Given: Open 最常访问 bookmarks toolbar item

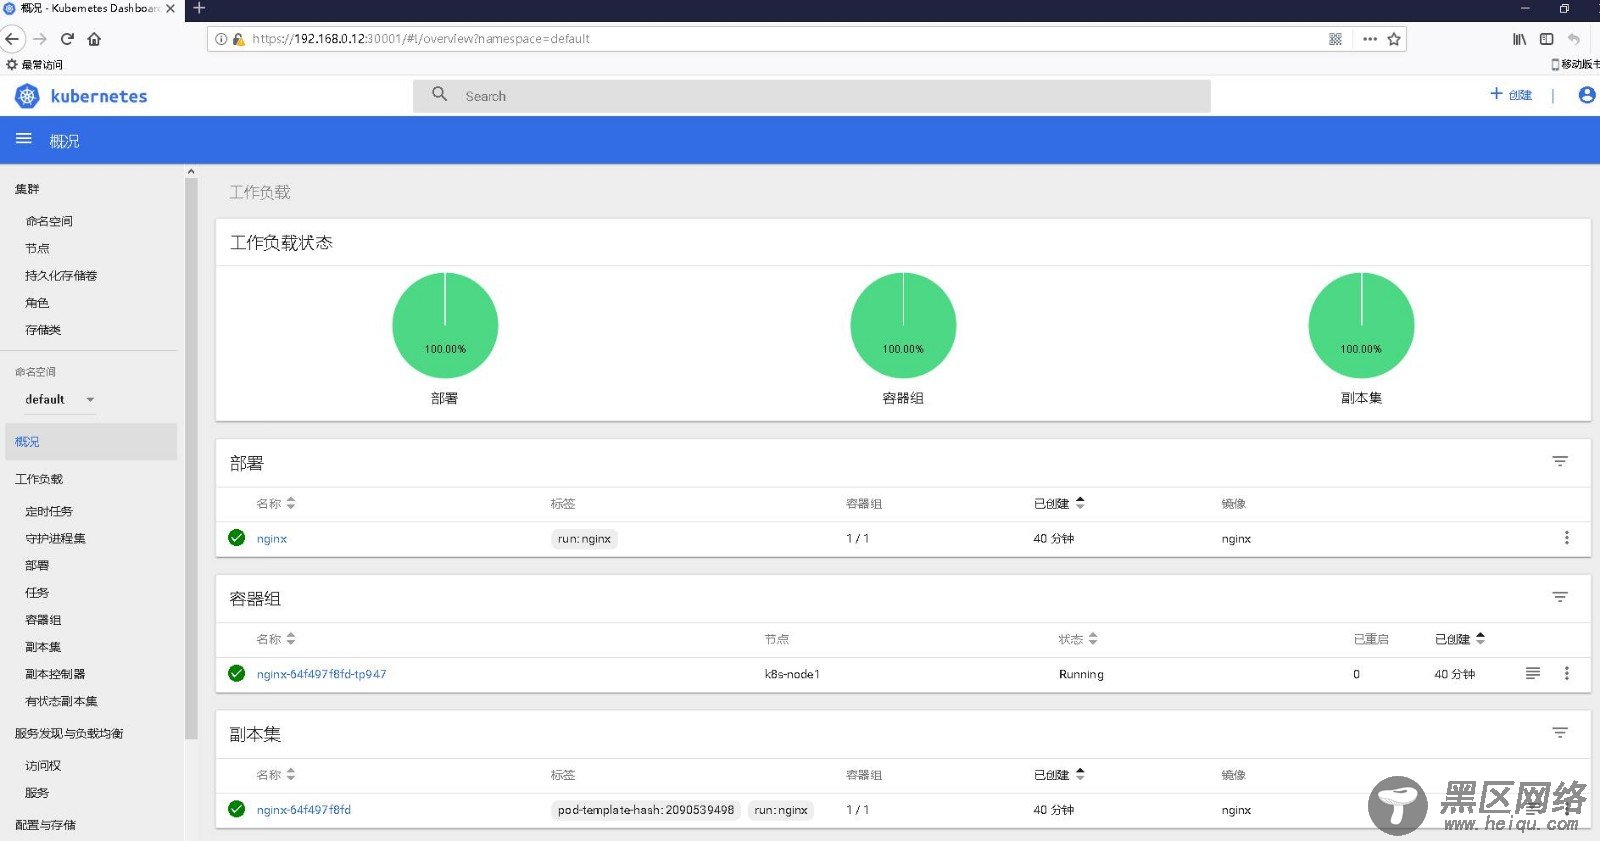Looking at the screenshot, I should coord(35,64).
